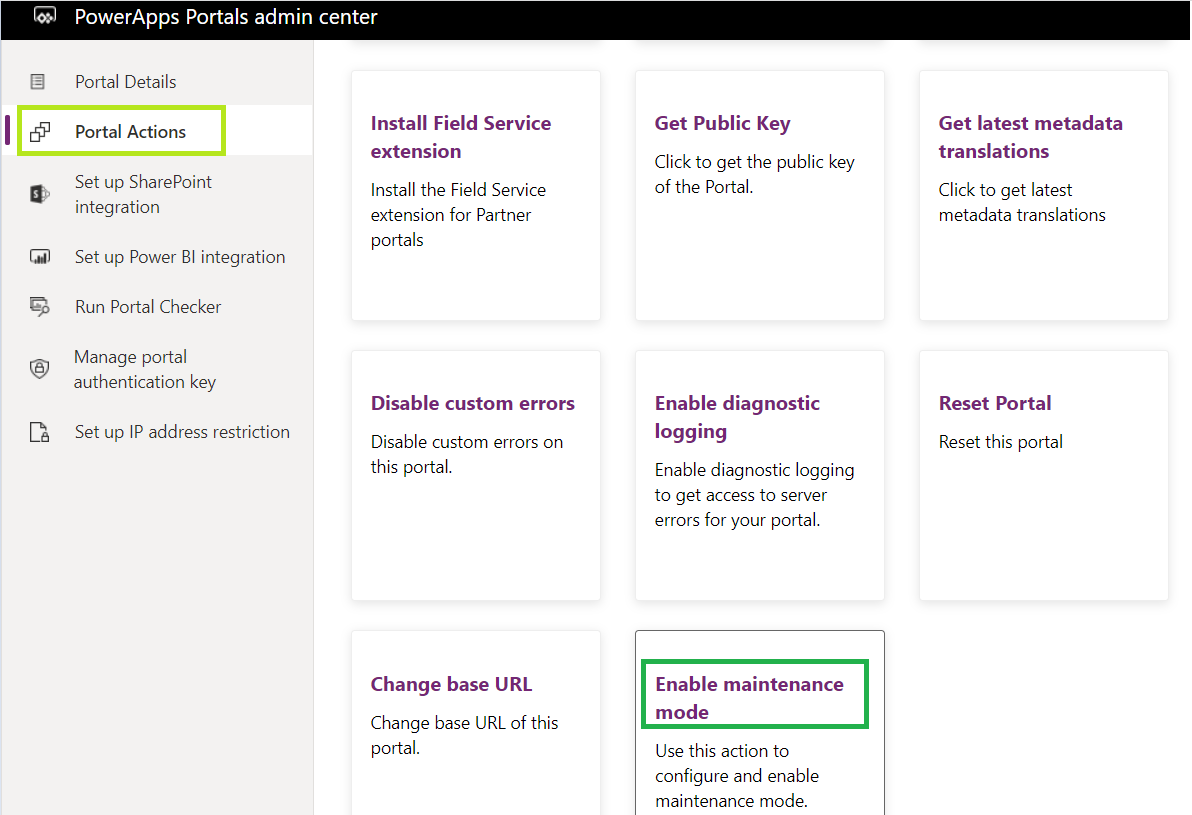Open the Portal Actions section
The width and height of the screenshot is (1192, 815).
tap(131, 130)
